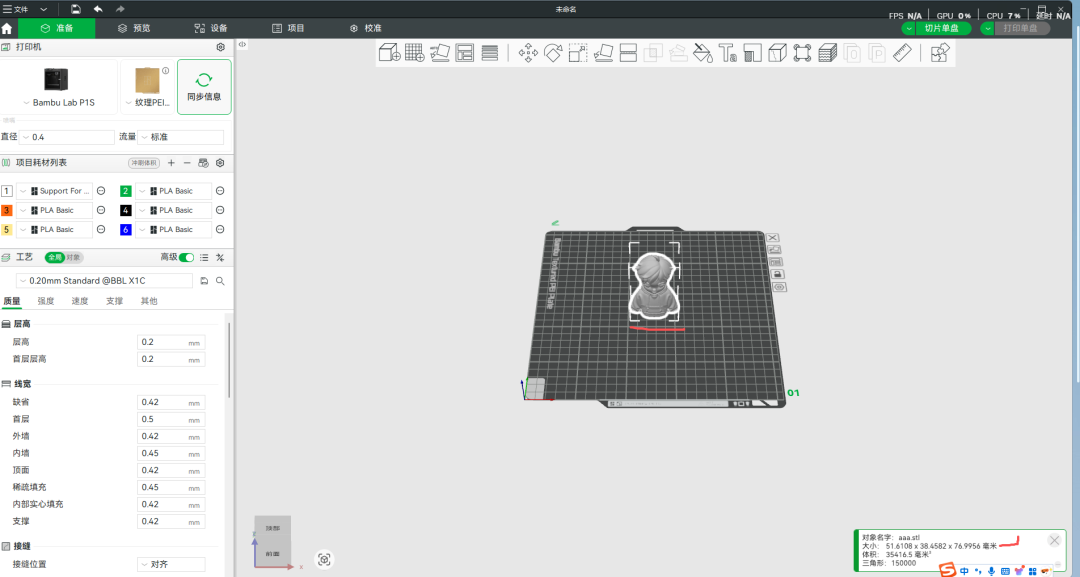
Task: Open the 纹理PEI plate type dropdown
Action: coord(147,103)
